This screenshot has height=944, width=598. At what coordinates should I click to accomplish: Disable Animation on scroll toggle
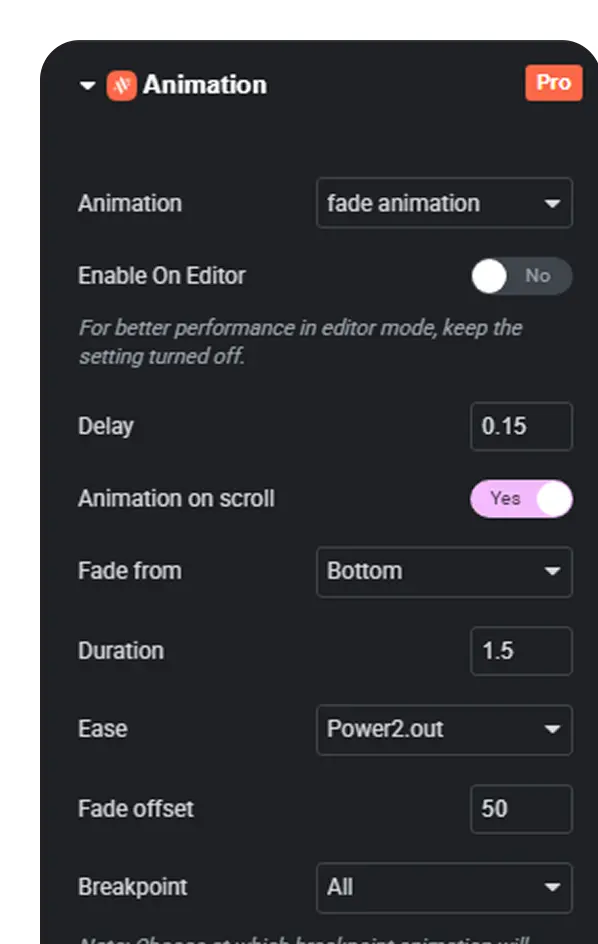(x=522, y=498)
